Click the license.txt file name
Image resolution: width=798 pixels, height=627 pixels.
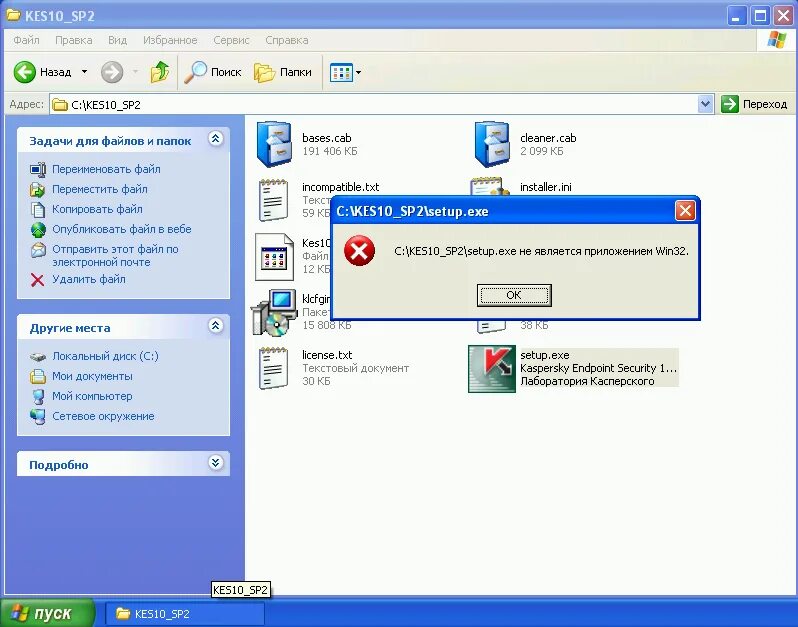click(x=327, y=355)
